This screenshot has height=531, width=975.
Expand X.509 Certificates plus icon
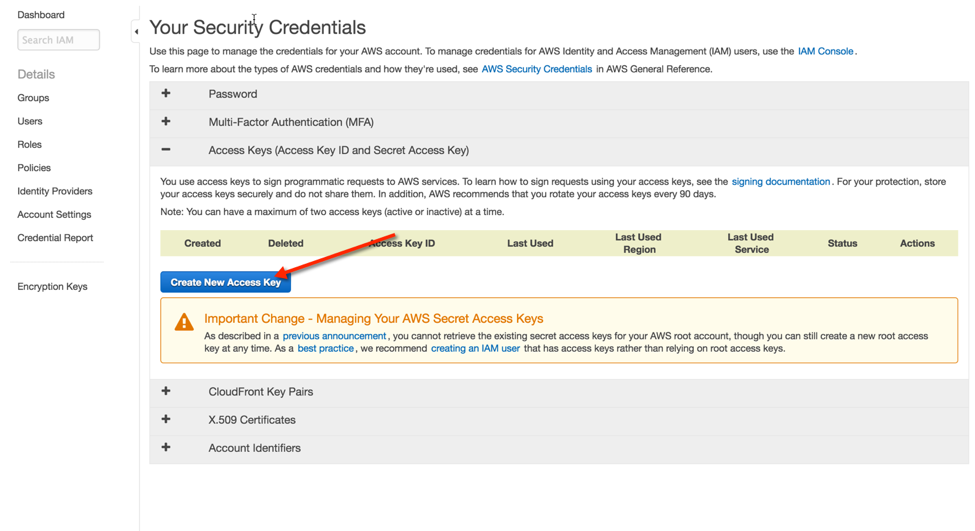pos(166,419)
